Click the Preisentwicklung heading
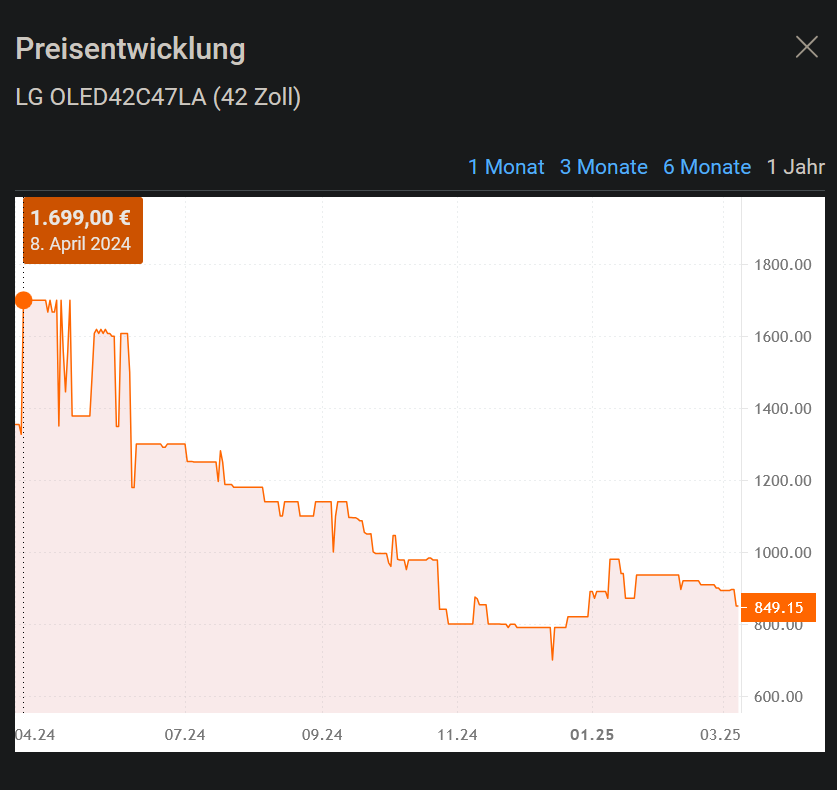Image resolution: width=837 pixels, height=790 pixels. pyautogui.click(x=130, y=48)
